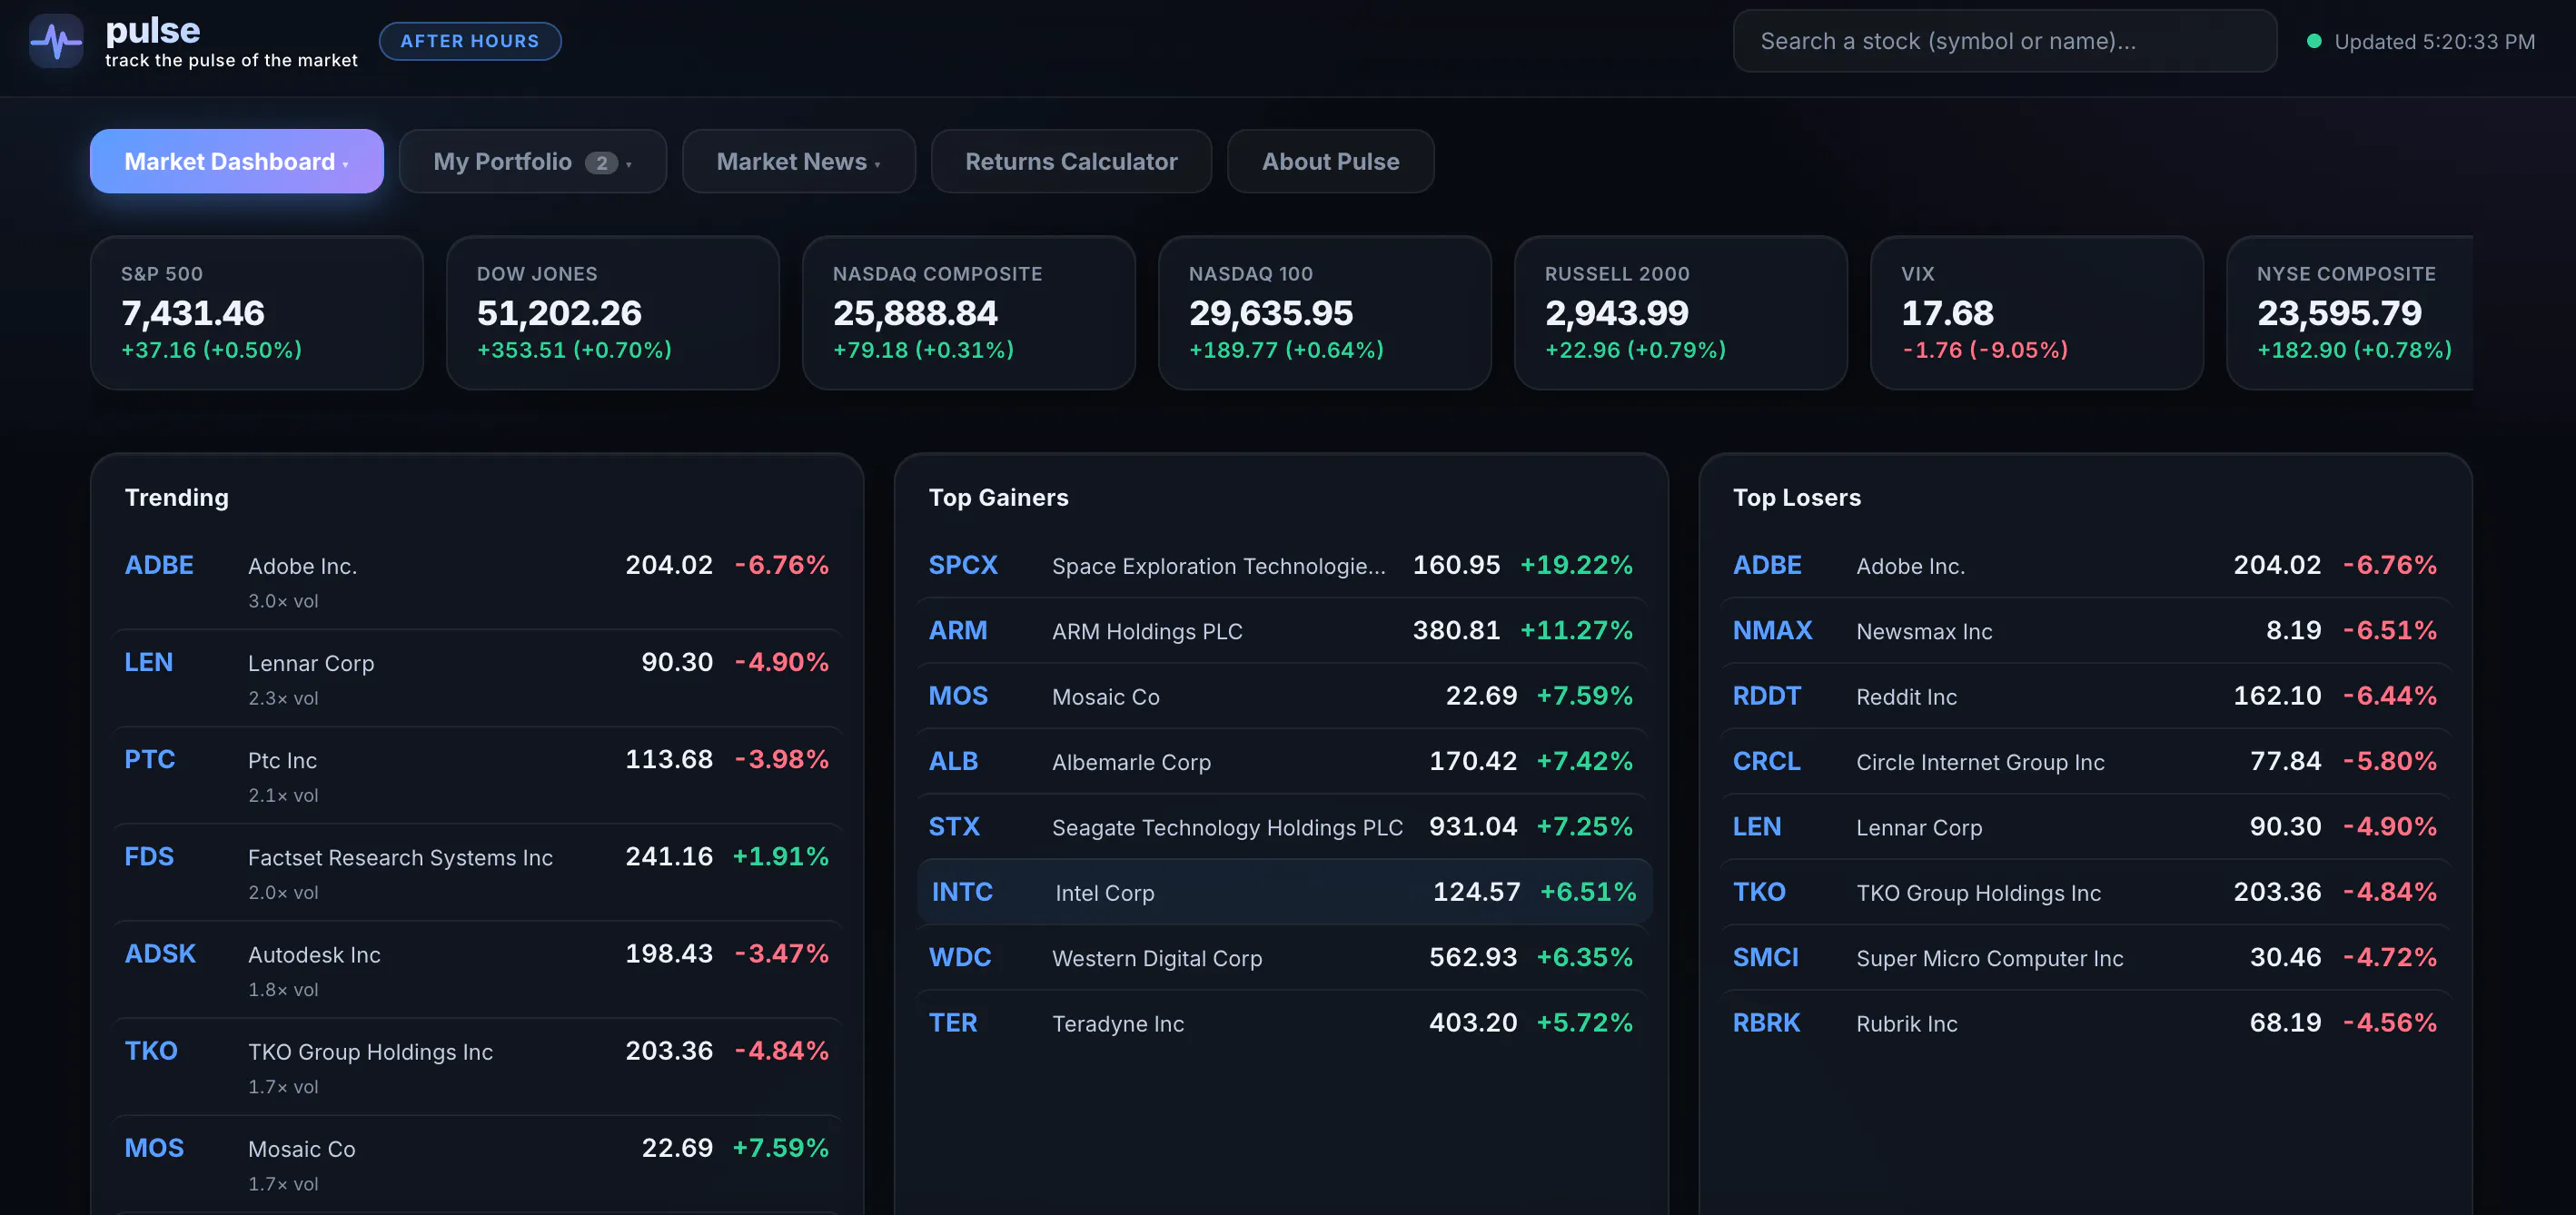This screenshot has width=2576, height=1215.
Task: Click the Pulse heartbeat logo icon
Action: (56, 41)
